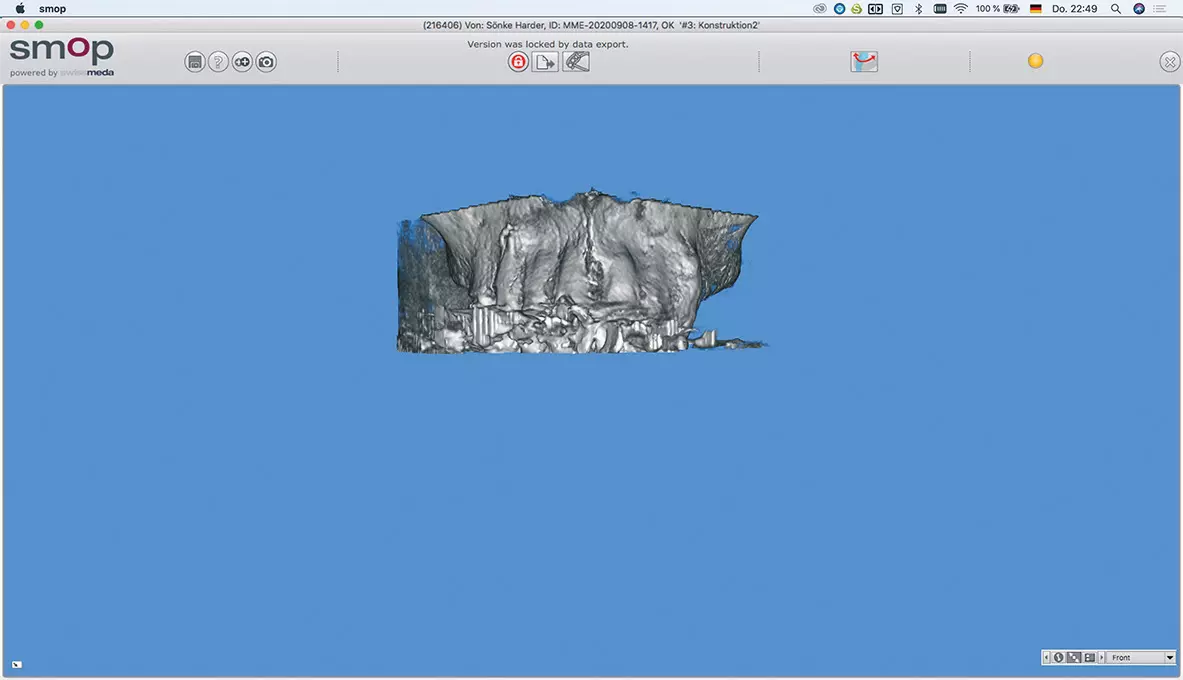Toggle the highlighted middle view mode icon
Image resolution: width=1183 pixels, height=680 pixels.
click(1074, 657)
